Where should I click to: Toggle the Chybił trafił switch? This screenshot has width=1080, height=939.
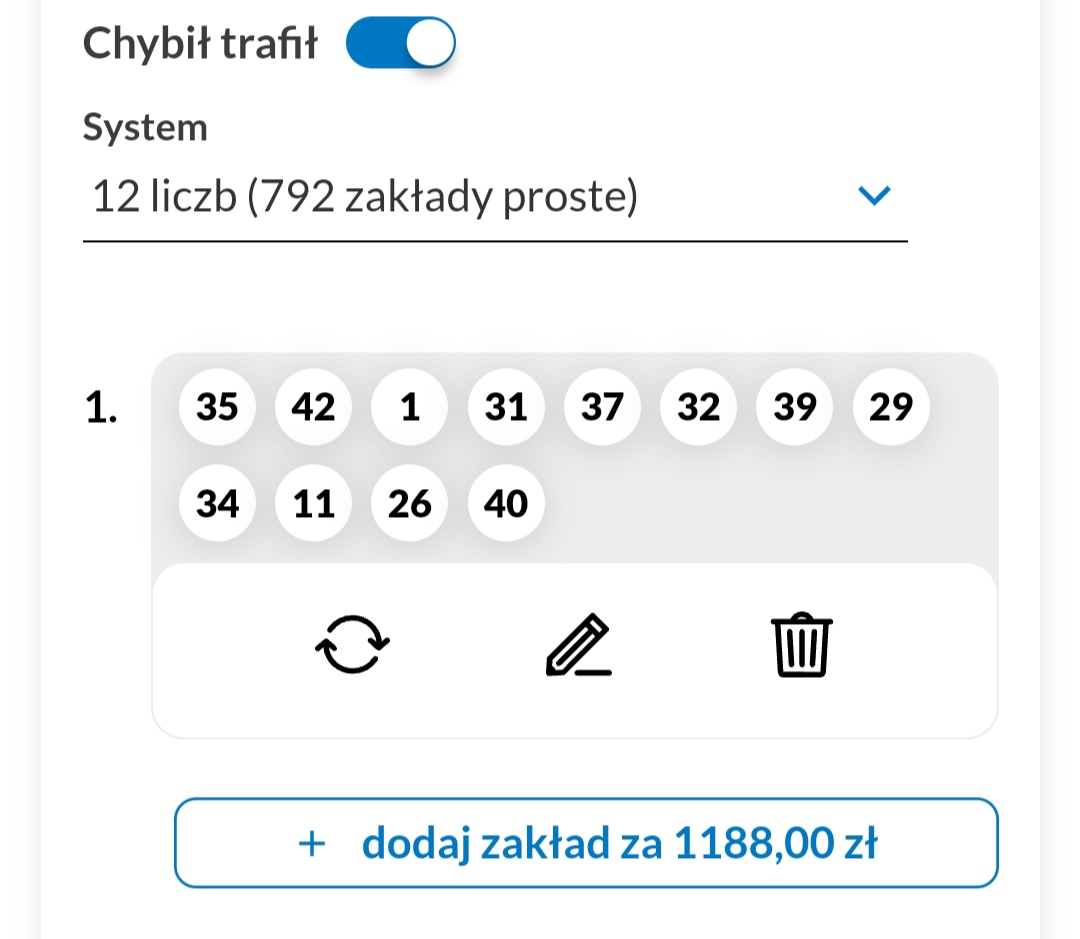pyautogui.click(x=401, y=43)
